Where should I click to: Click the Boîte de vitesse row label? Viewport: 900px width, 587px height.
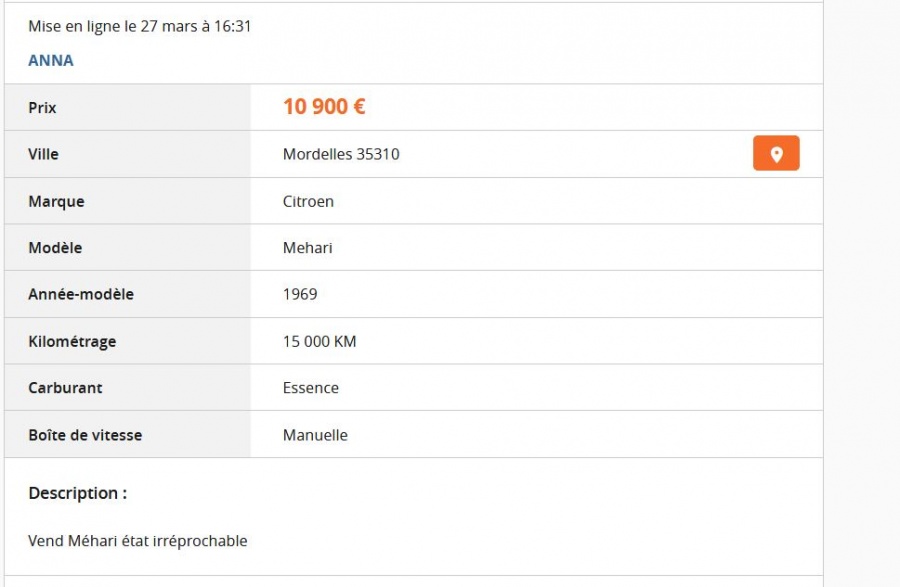[85, 435]
